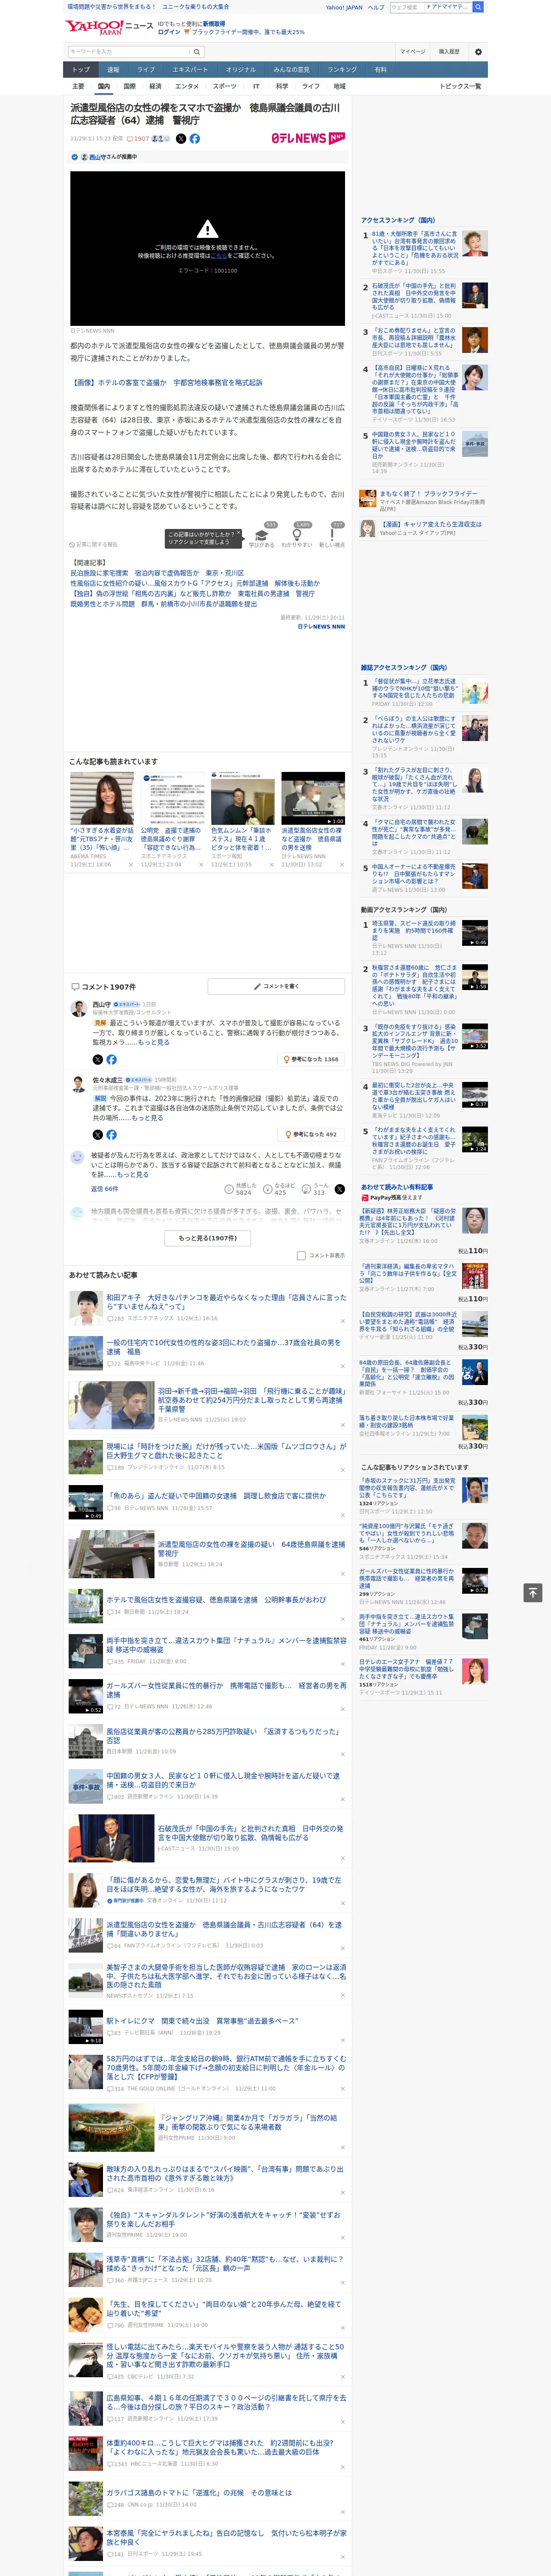Open the ライブ tab in blue navigation
This screenshot has width=551, height=2576.
[146, 69]
